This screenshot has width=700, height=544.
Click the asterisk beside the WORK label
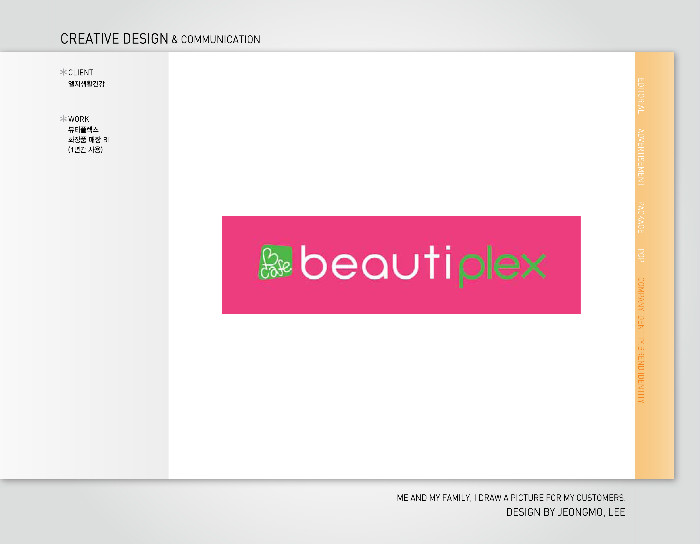pyautogui.click(x=63, y=118)
